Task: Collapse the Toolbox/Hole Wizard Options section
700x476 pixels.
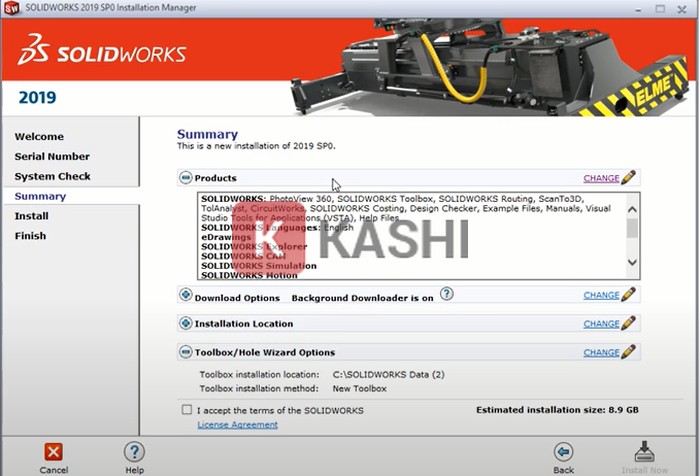Action: pos(186,352)
